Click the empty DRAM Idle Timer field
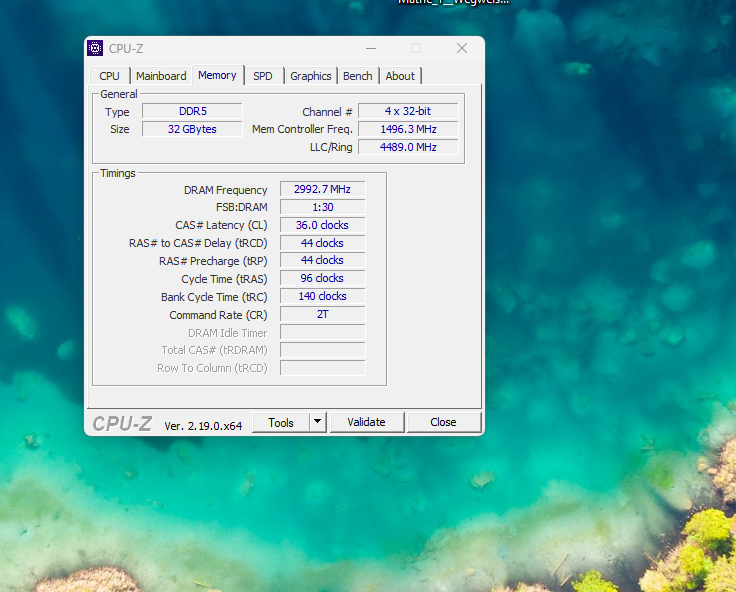 coord(322,332)
